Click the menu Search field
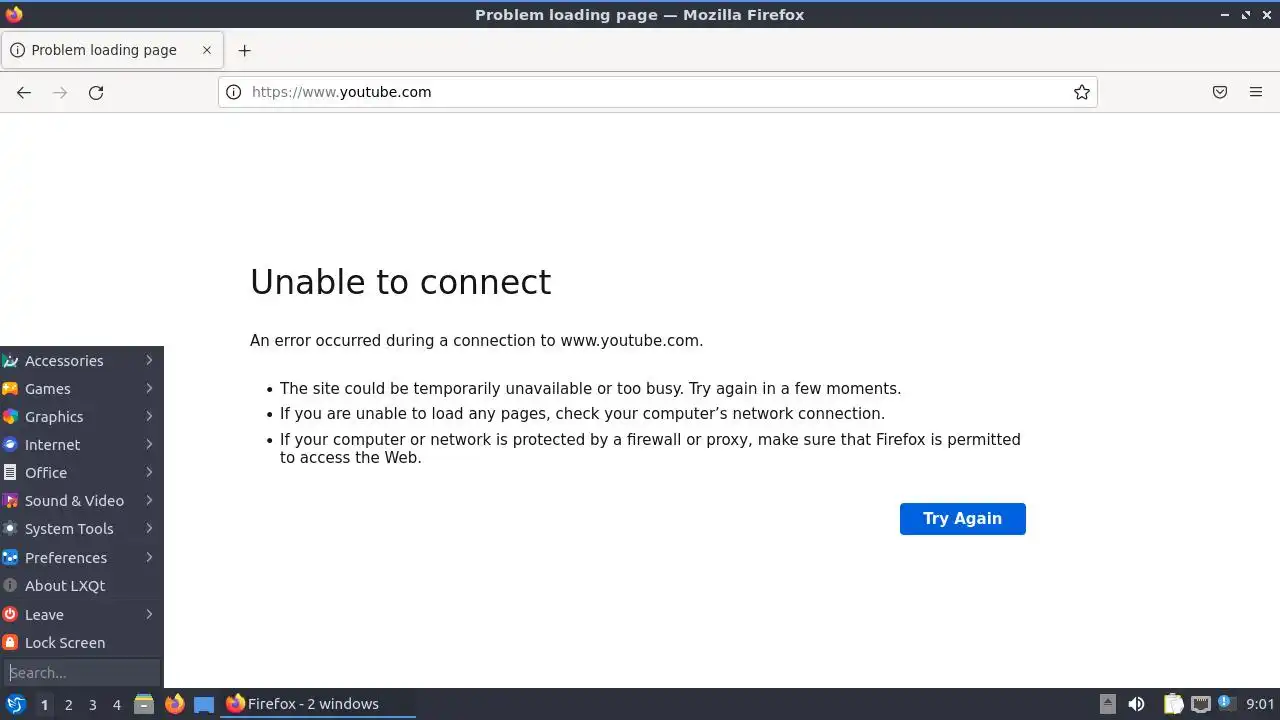1280x720 pixels. (x=81, y=672)
